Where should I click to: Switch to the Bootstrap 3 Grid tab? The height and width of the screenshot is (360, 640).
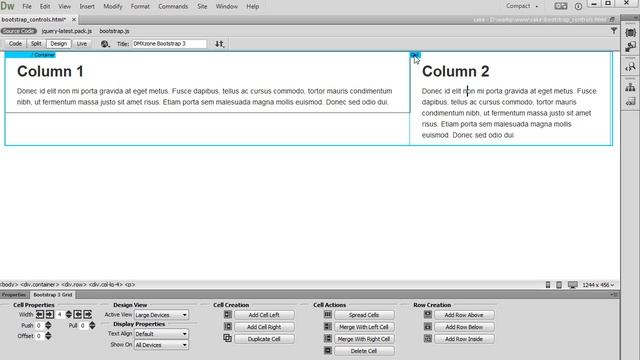click(x=53, y=295)
